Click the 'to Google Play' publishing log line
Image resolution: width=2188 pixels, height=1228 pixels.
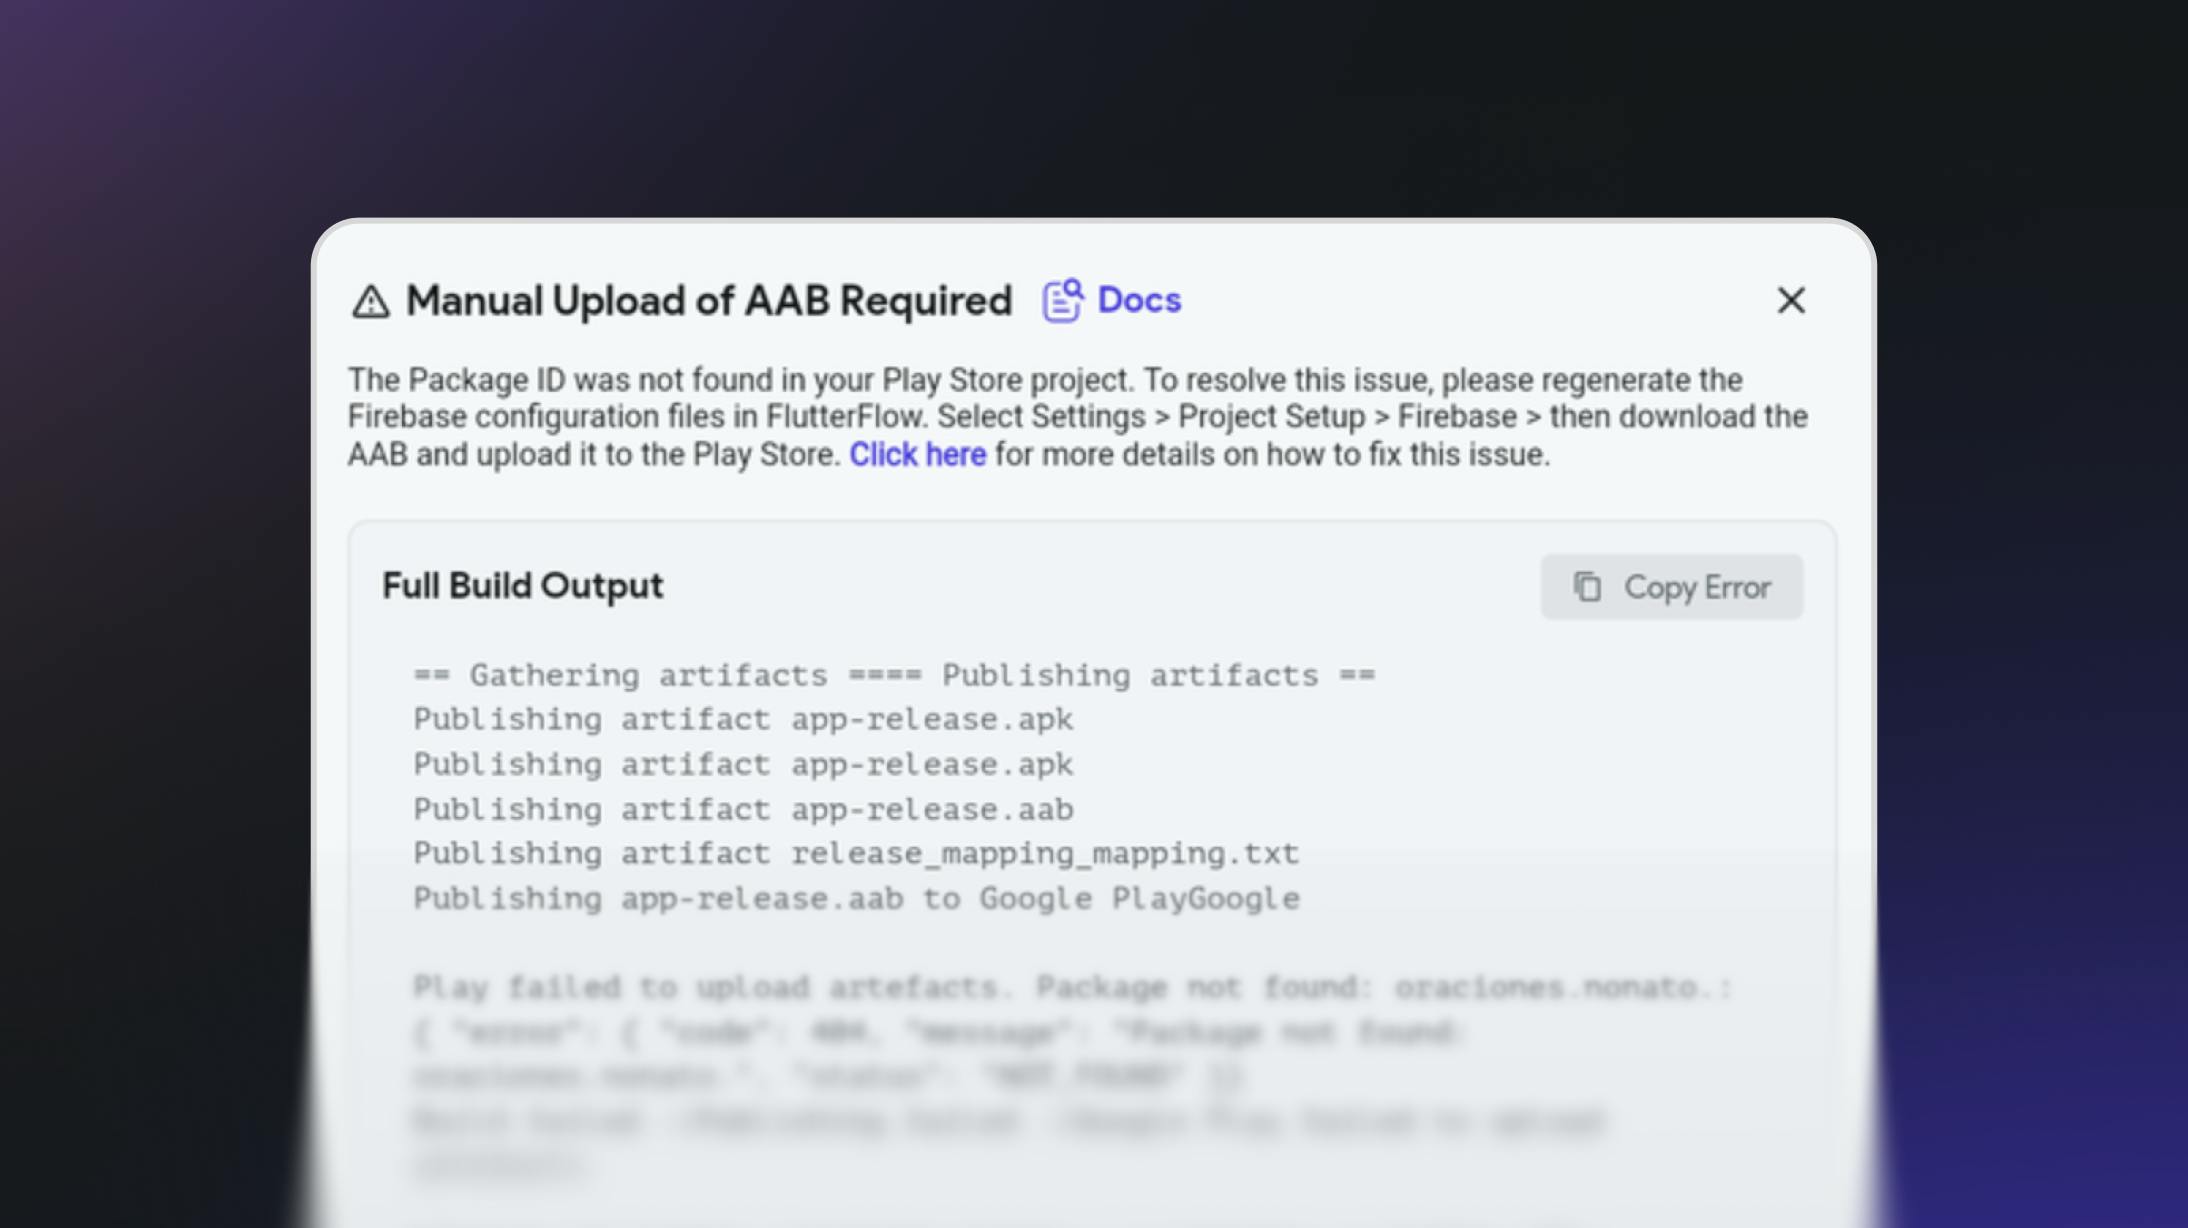[x=855, y=899]
